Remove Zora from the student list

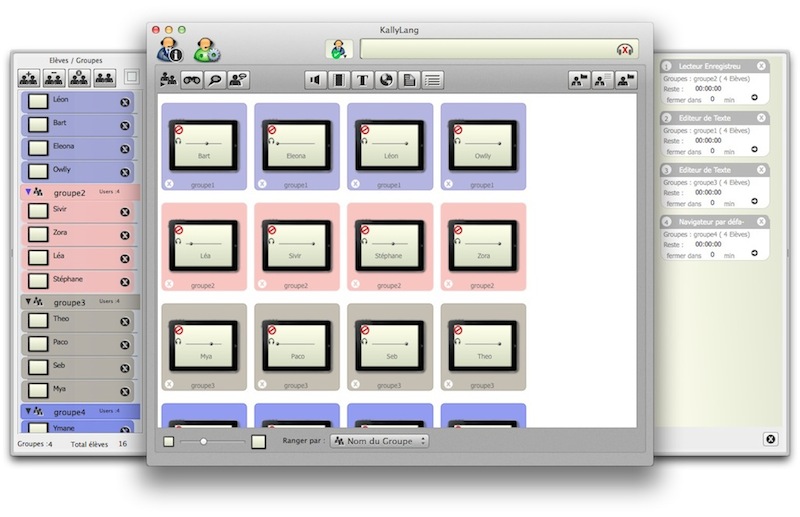point(124,235)
